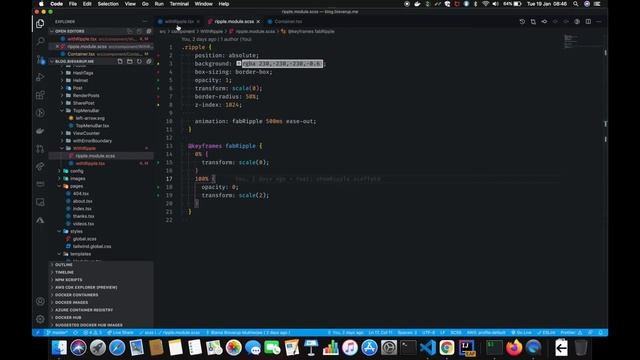Click Split Editor icon in the editor toolbar
The width and height of the screenshot is (640, 360).
pyautogui.click(x=588, y=22)
